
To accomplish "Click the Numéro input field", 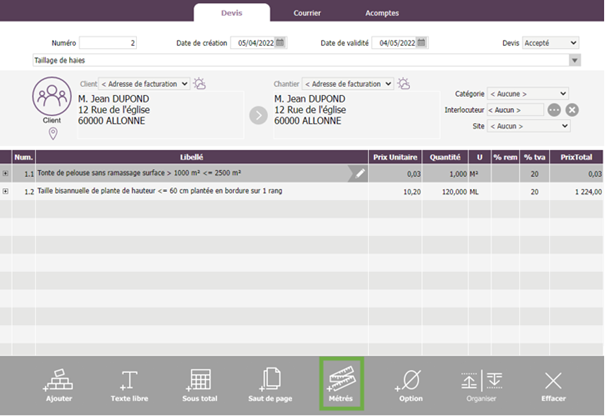I will tap(107, 43).
